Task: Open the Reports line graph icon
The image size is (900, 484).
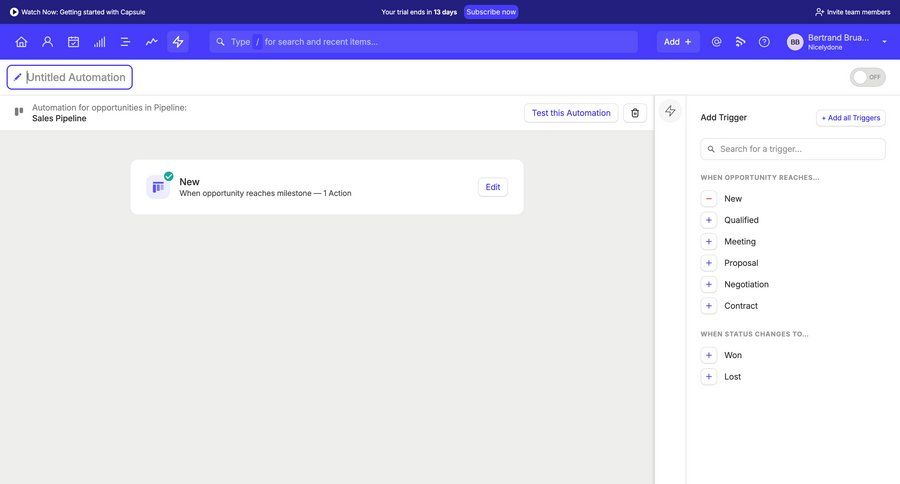Action: click(x=151, y=42)
